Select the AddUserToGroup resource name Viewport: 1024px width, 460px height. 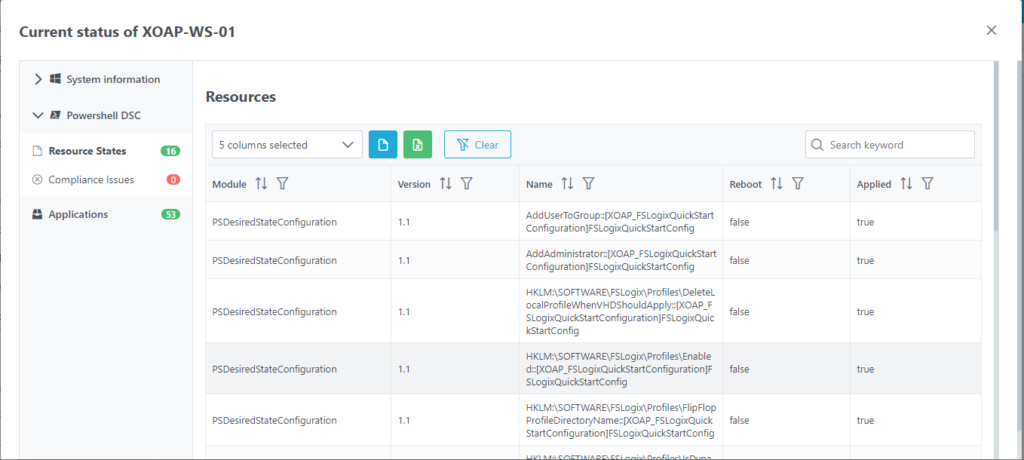tap(620, 222)
